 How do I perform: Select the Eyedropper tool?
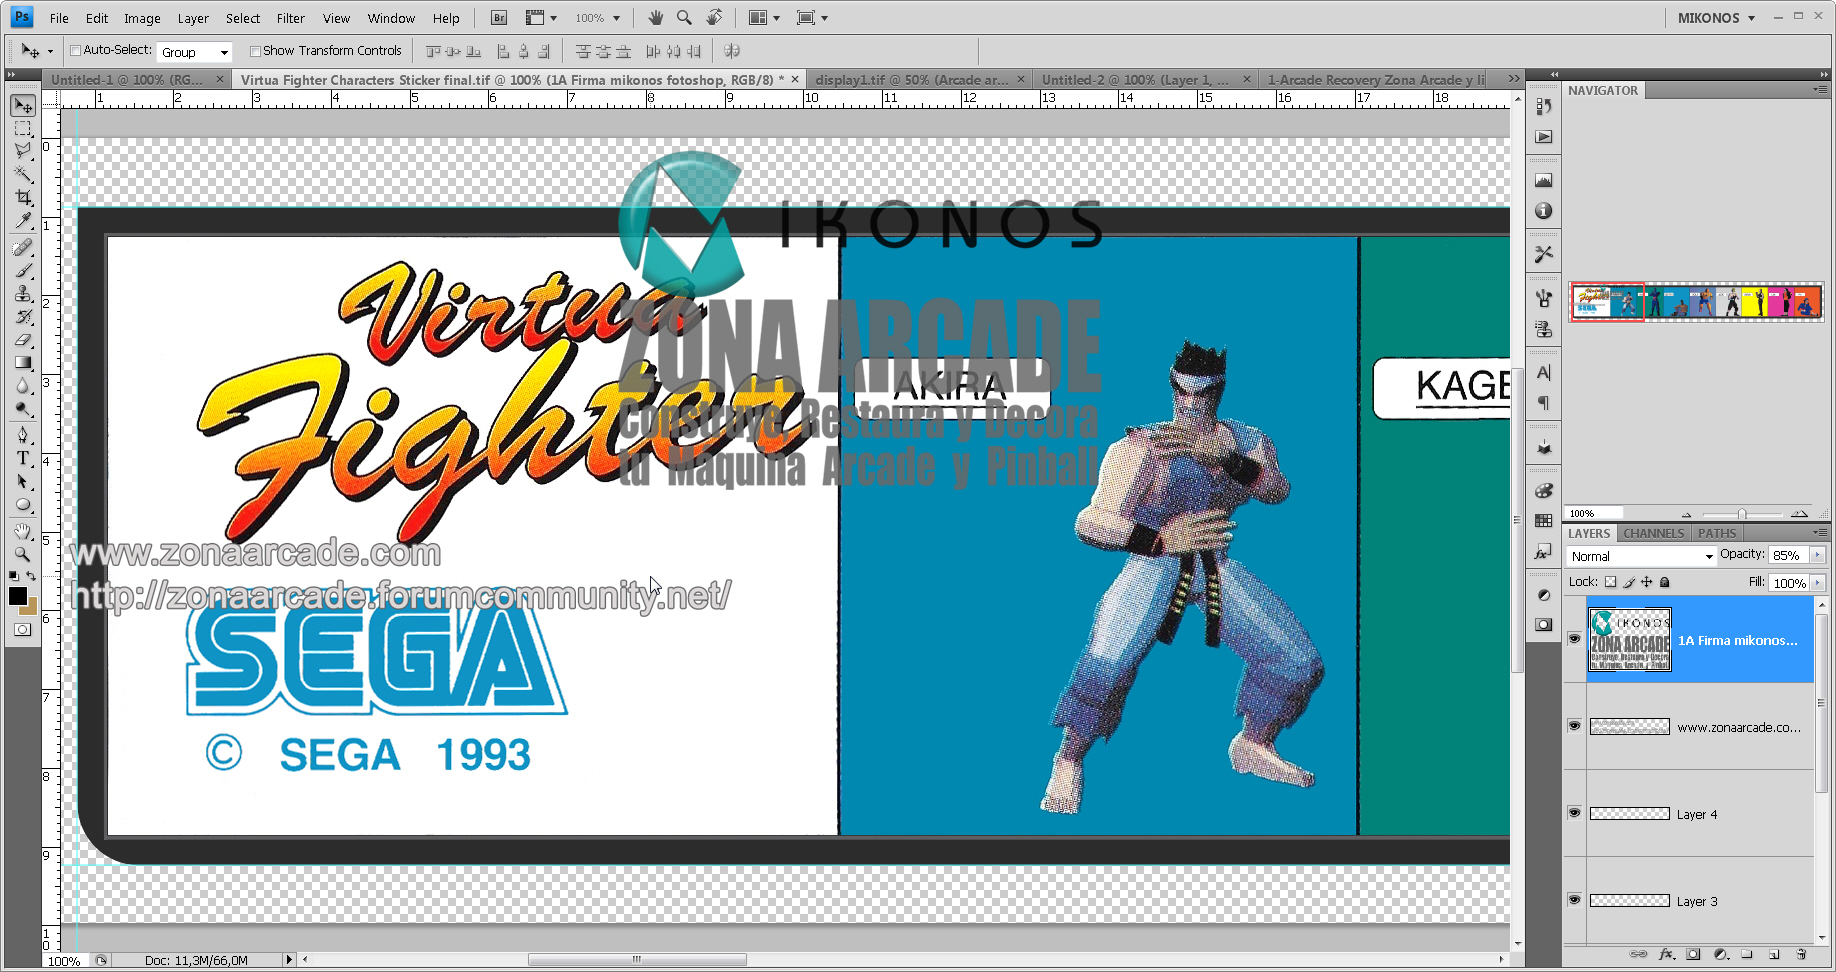[23, 221]
